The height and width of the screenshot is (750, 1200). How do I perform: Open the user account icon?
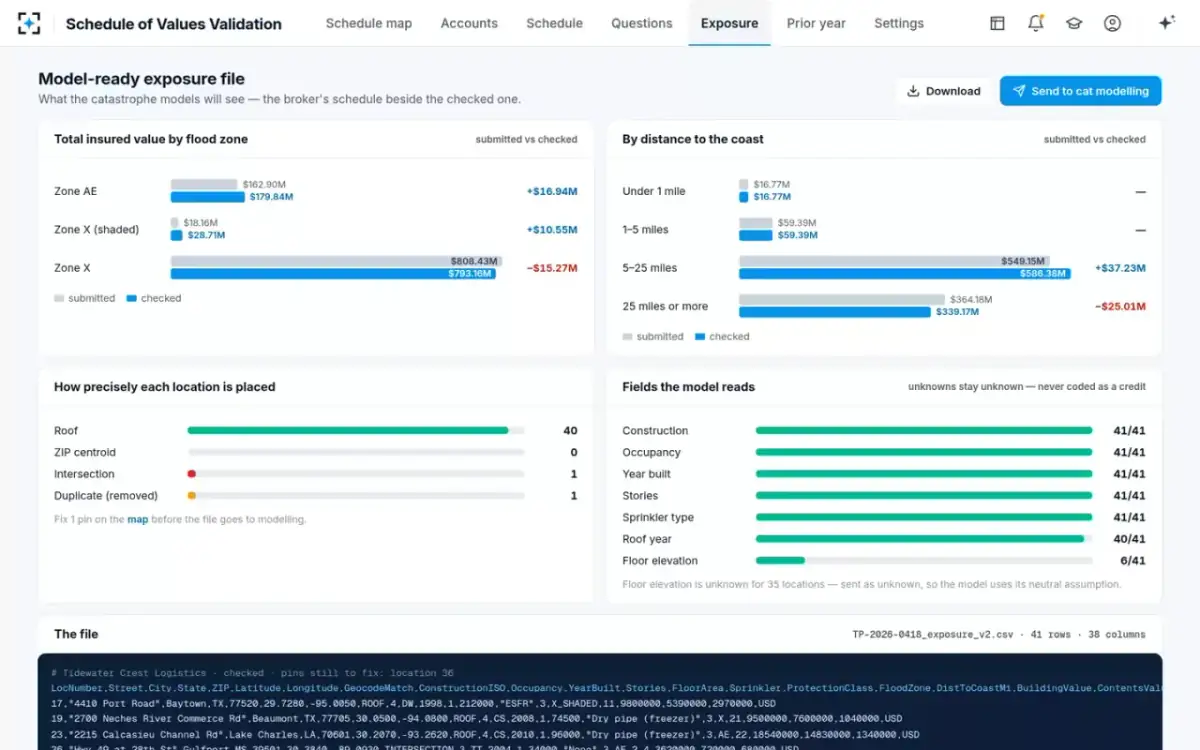click(x=1112, y=23)
